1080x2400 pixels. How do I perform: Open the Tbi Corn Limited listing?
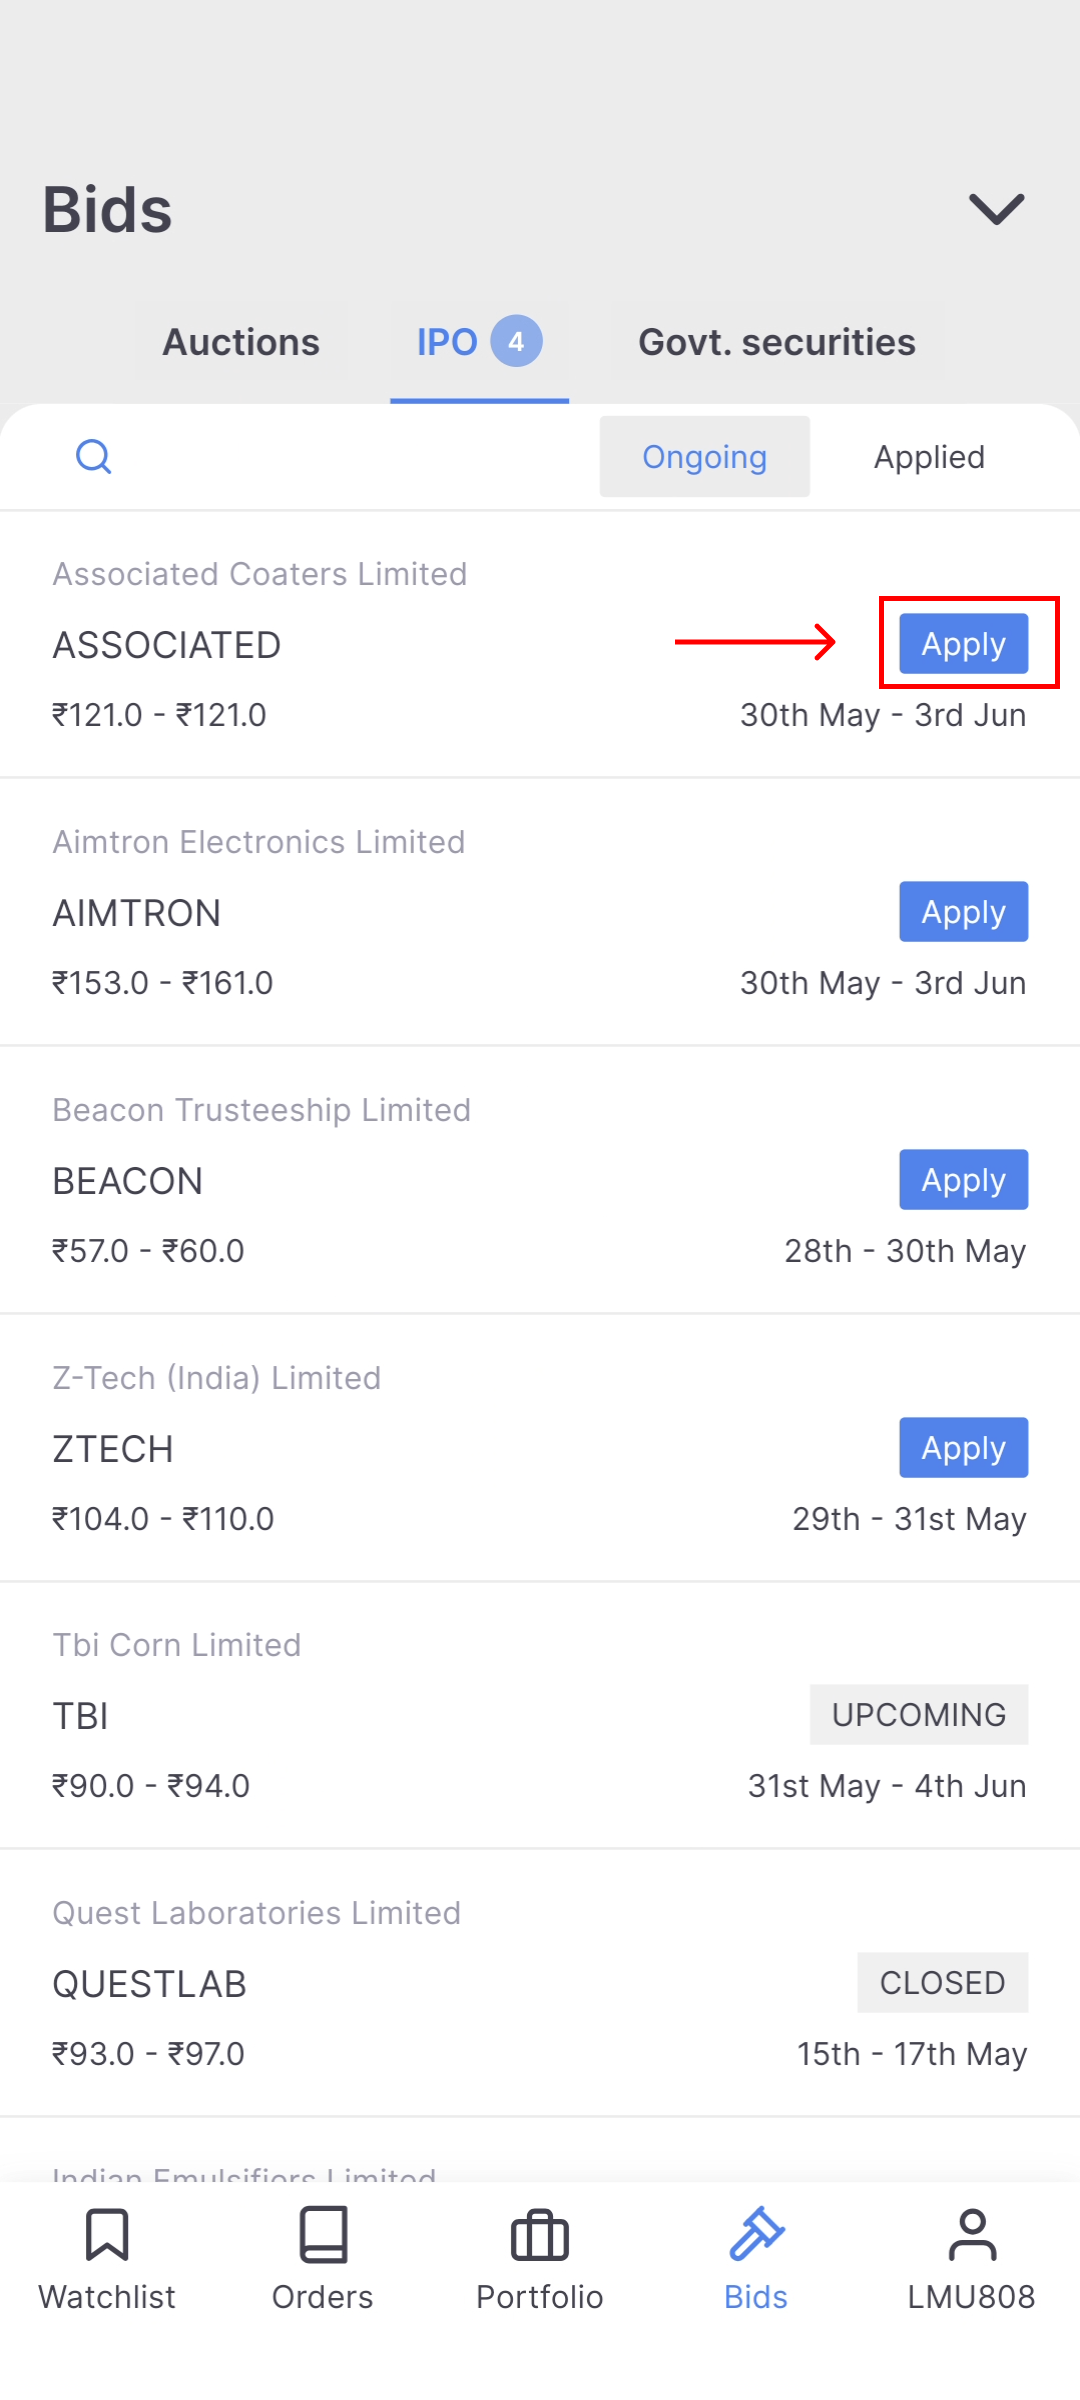coord(400,1715)
